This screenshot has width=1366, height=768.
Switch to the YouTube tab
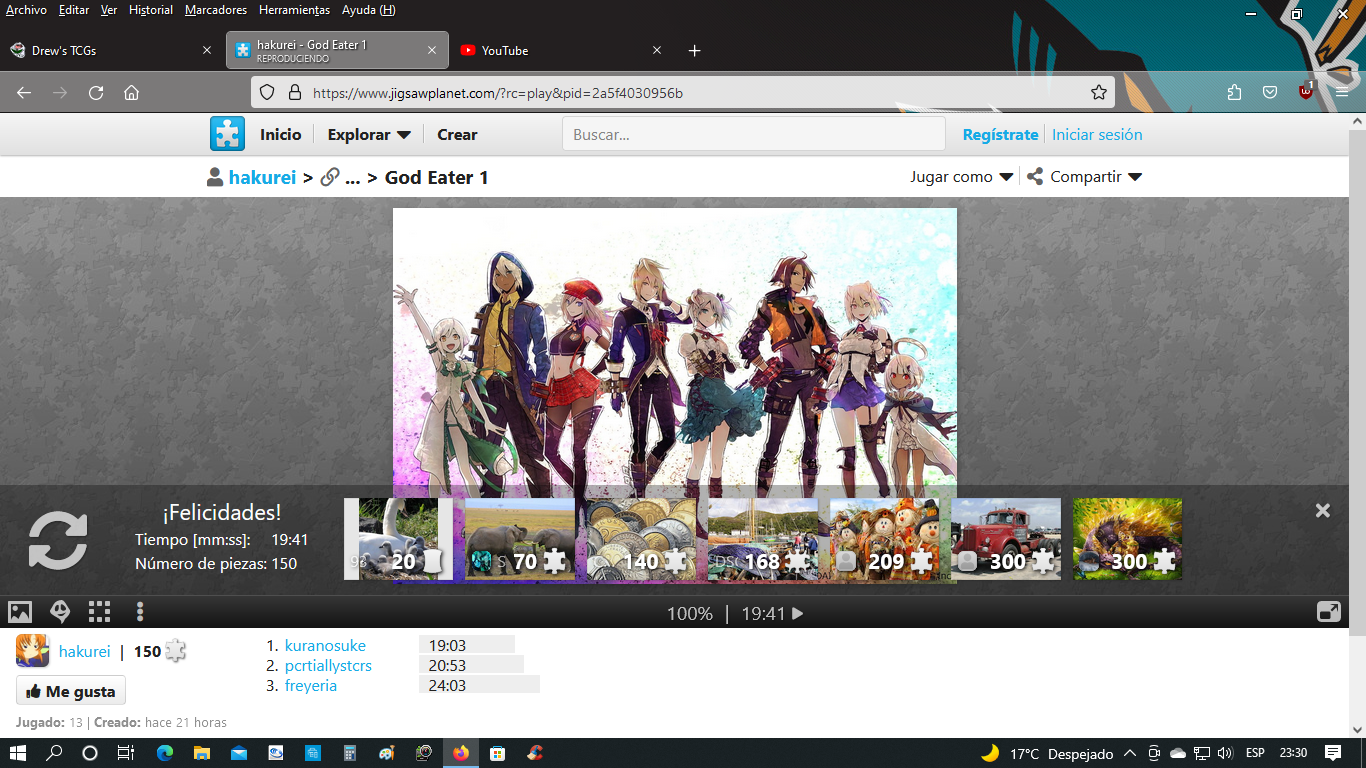(x=561, y=50)
